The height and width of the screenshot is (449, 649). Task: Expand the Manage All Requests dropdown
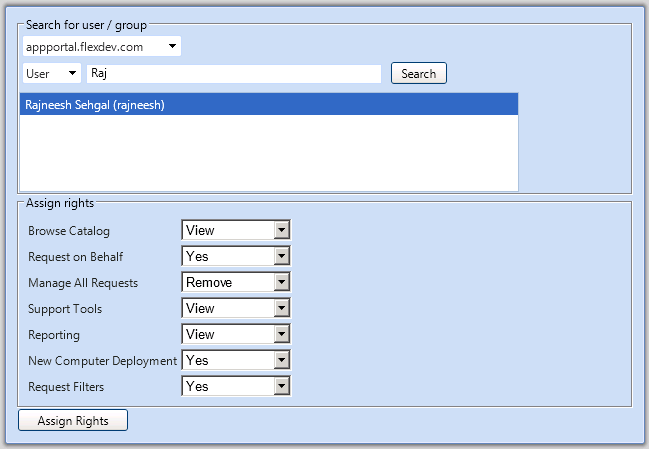pos(236,282)
